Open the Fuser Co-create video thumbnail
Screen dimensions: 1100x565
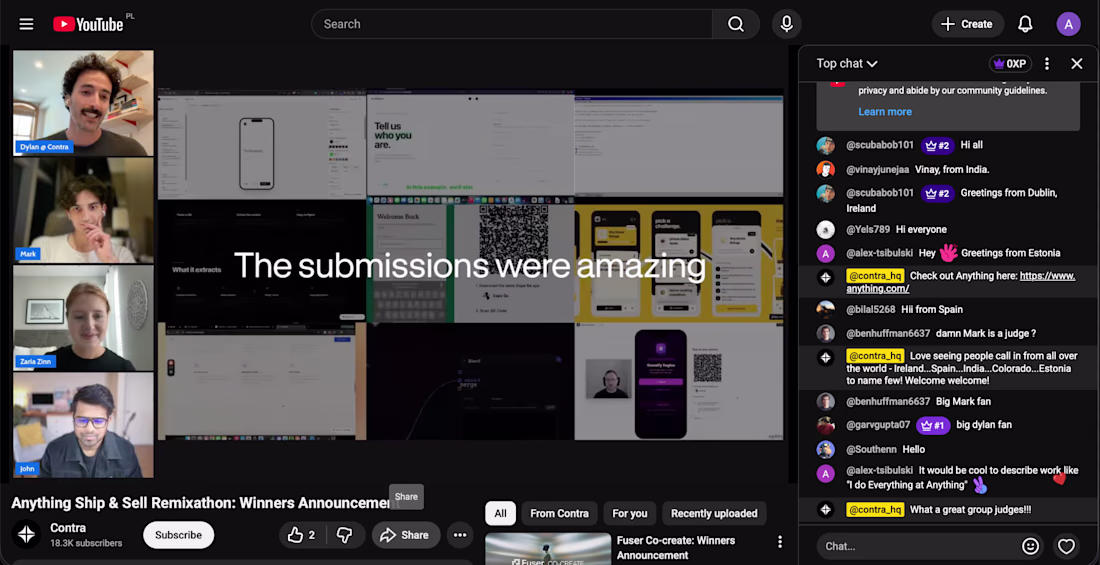click(x=548, y=550)
